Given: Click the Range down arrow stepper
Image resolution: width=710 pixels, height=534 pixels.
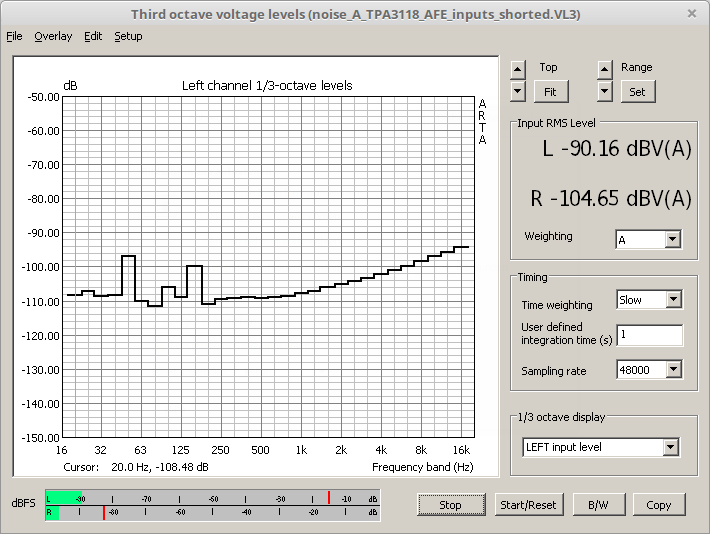Looking at the screenshot, I should 604,91.
